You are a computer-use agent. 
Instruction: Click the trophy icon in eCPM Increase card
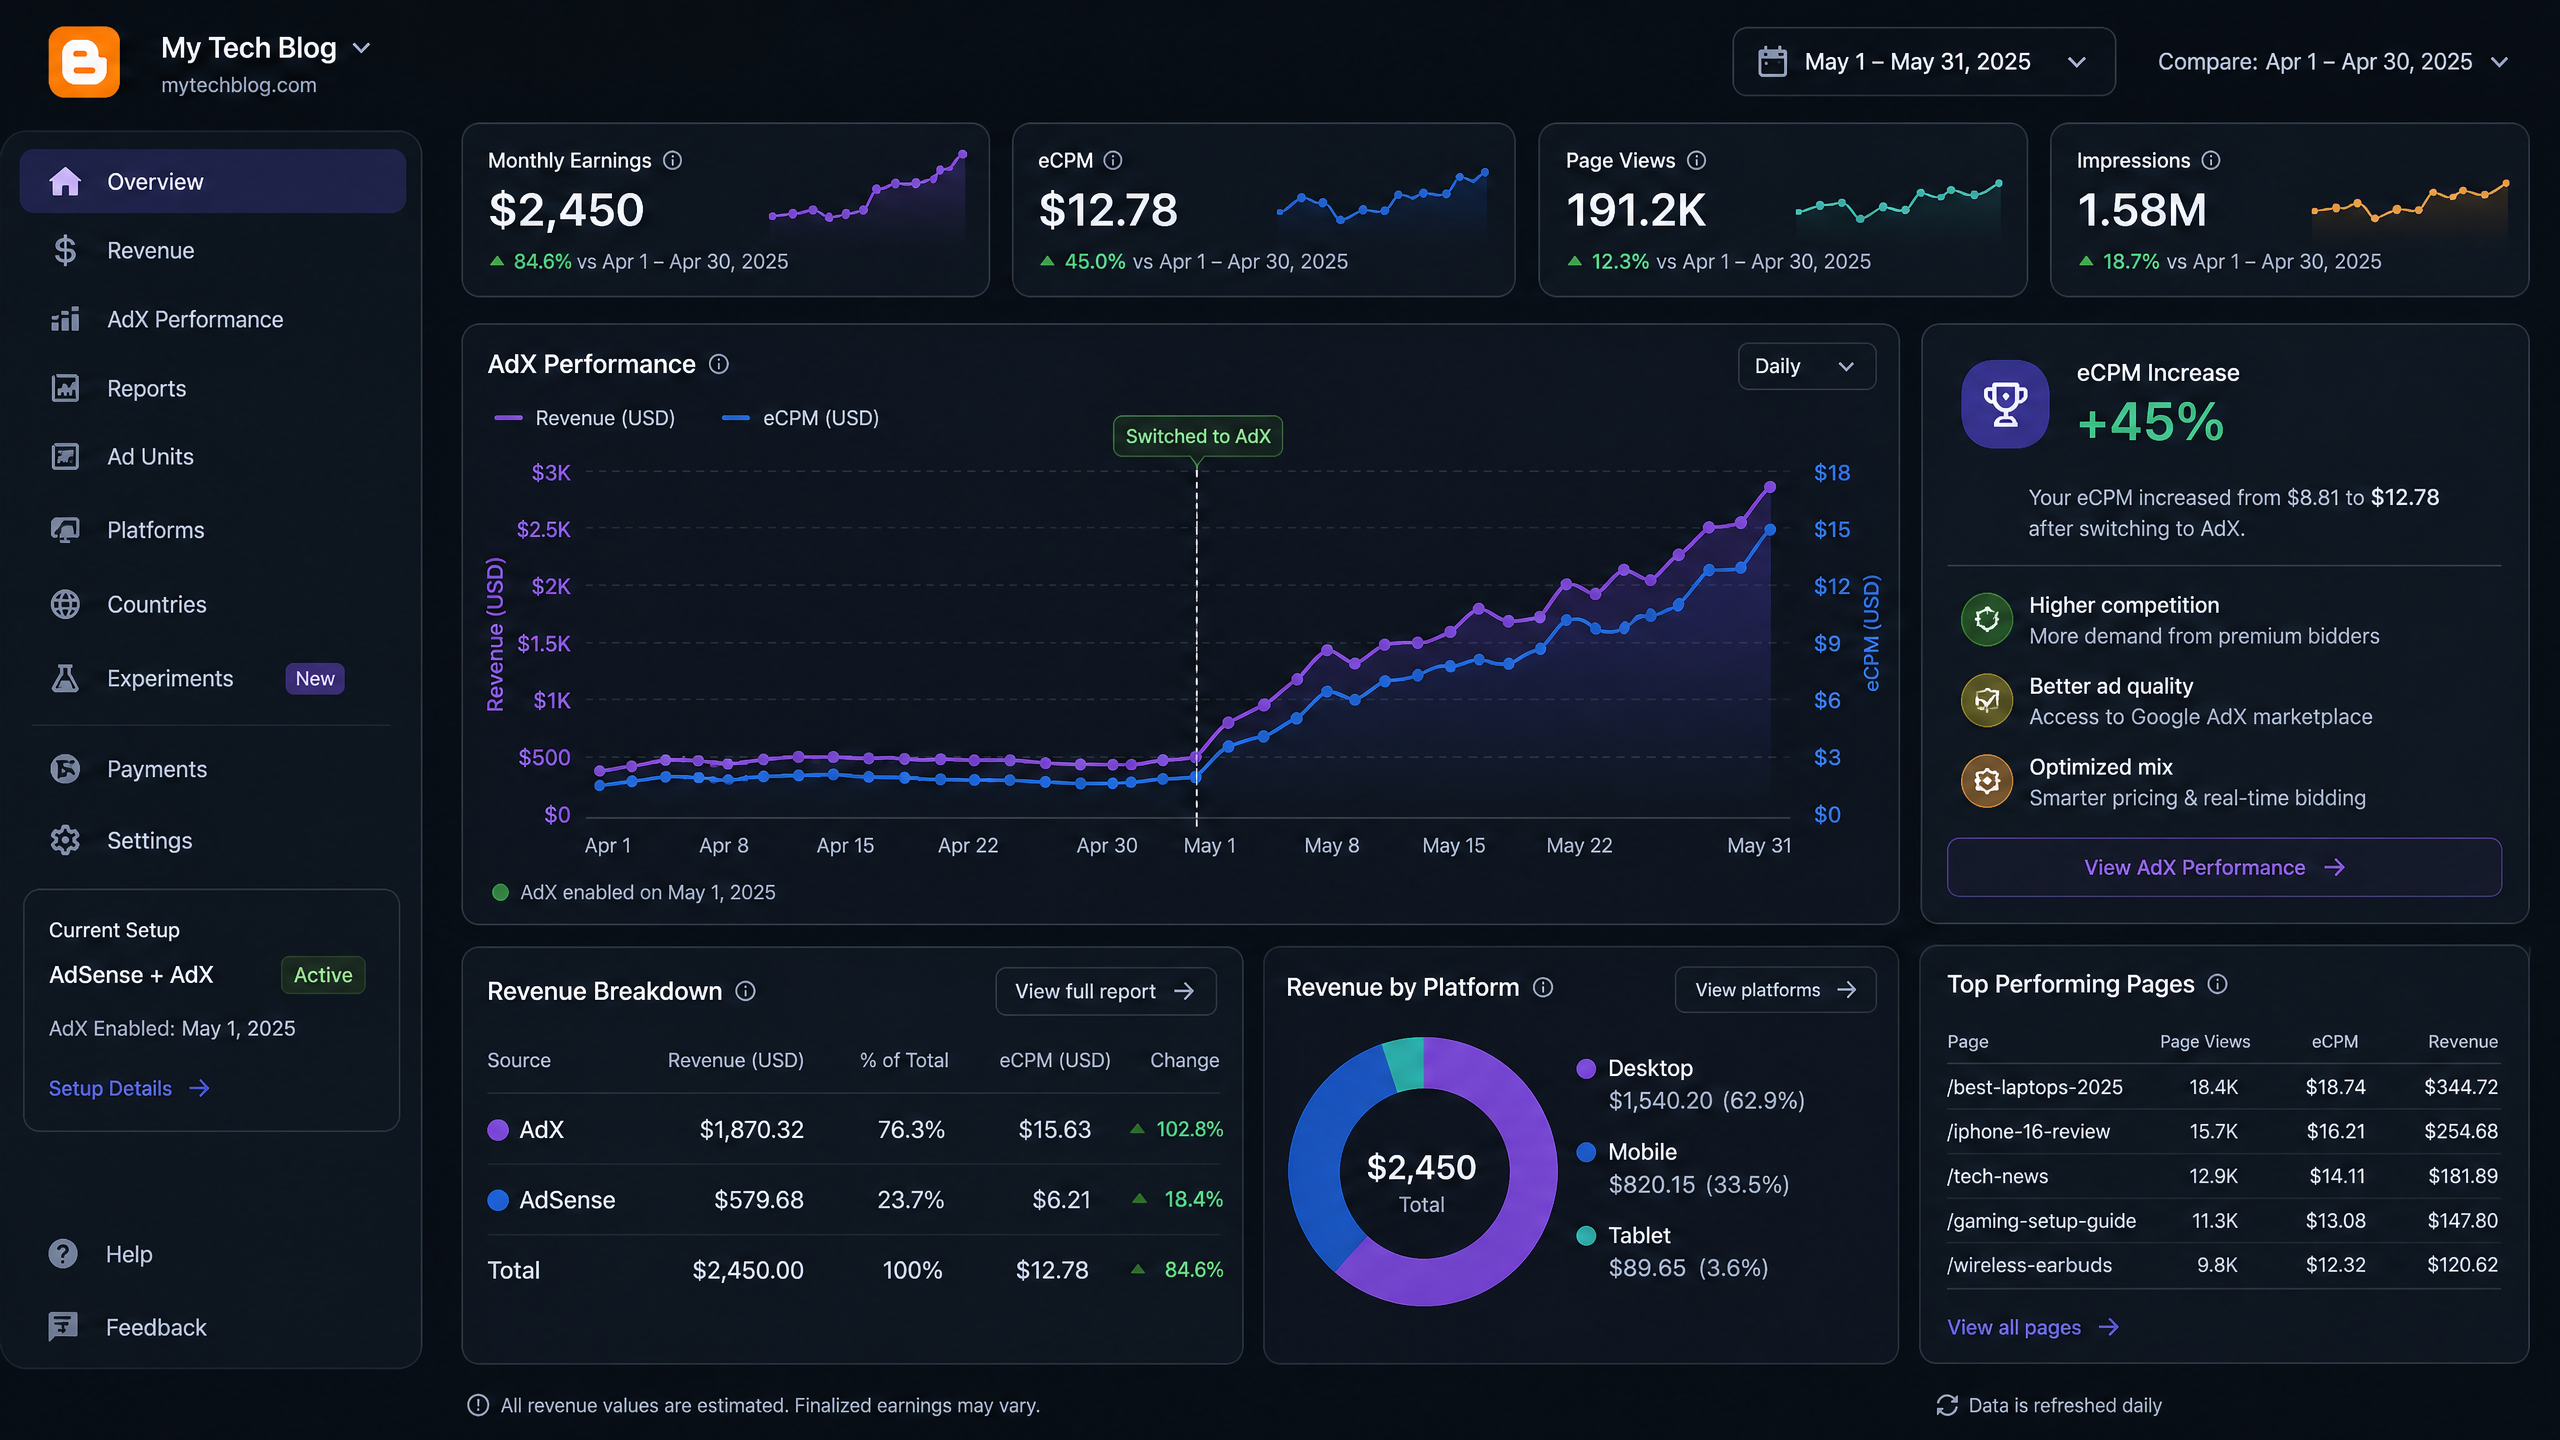[2005, 404]
